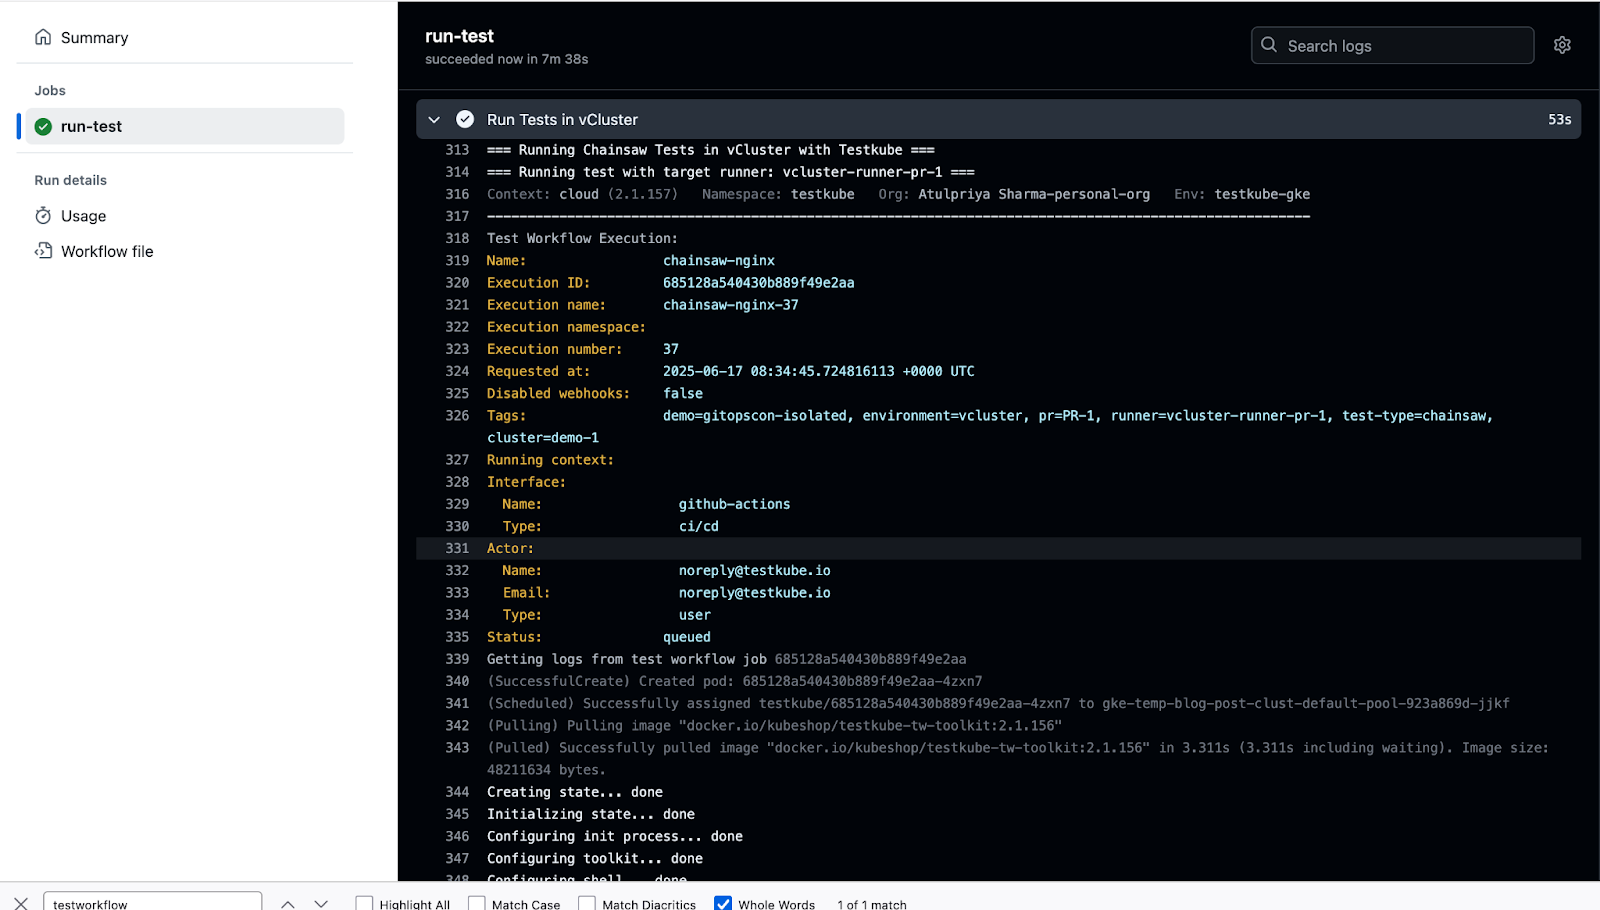Click the green success icon beside run-test

(43, 127)
